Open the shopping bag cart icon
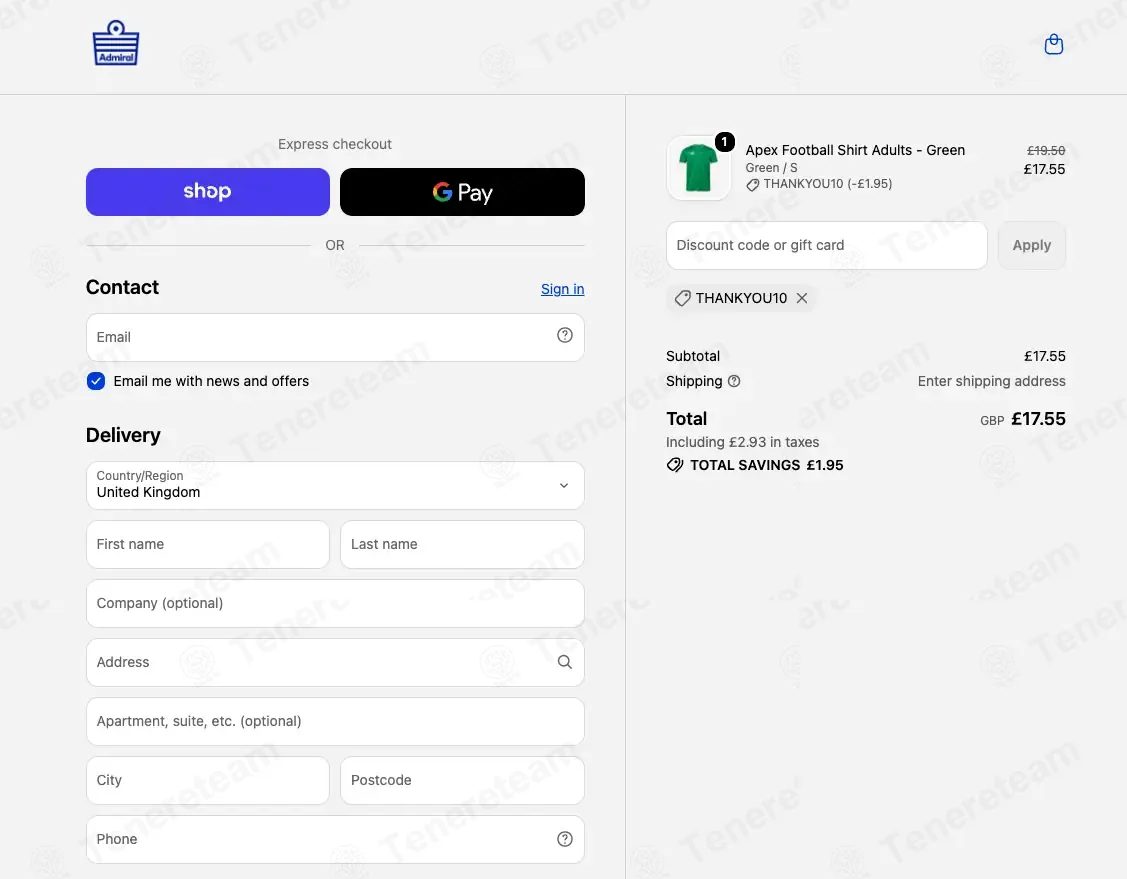 pyautogui.click(x=1053, y=45)
